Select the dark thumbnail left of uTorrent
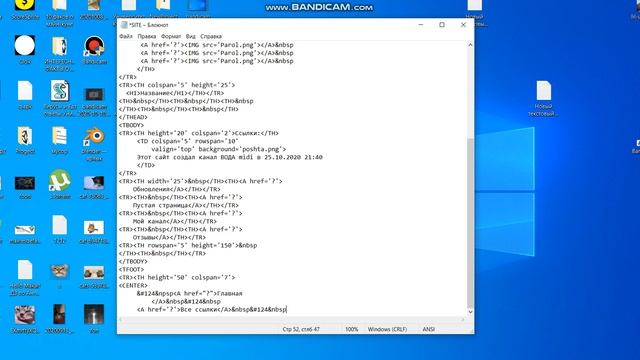The image size is (640, 360). coord(25,183)
